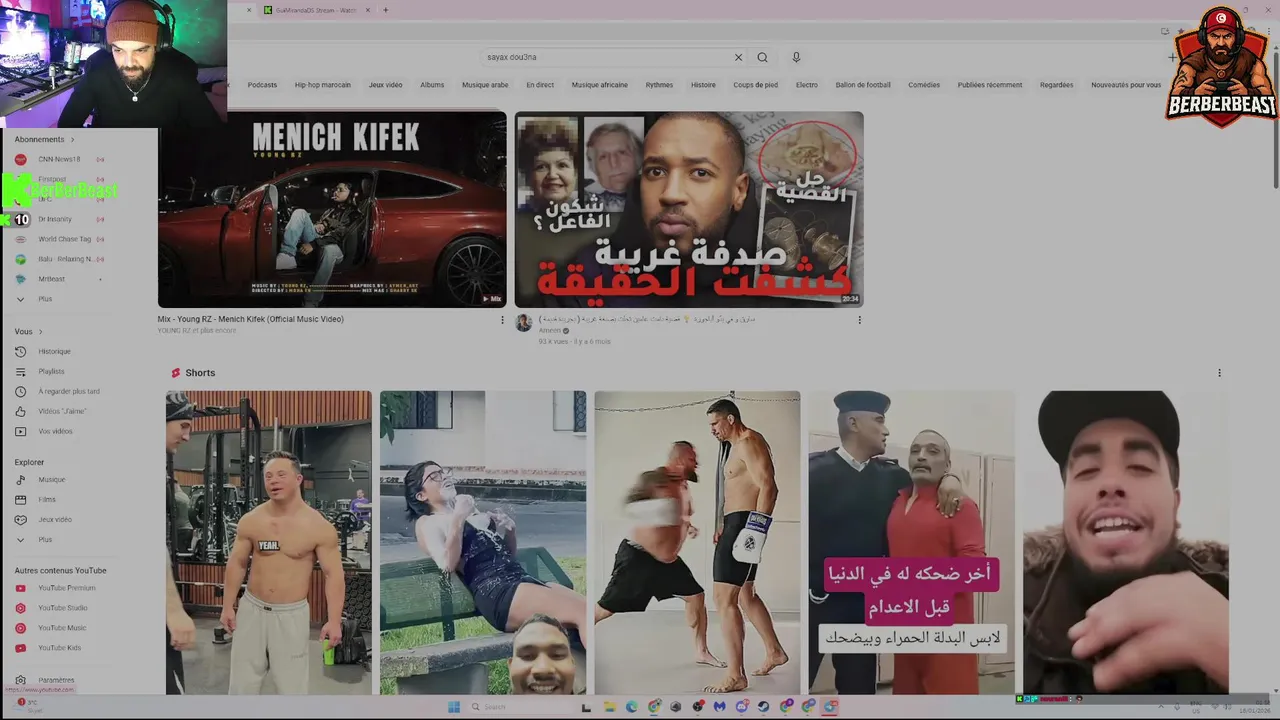Expand the Vous section header
Screen dimensions: 1280x720
(28, 332)
